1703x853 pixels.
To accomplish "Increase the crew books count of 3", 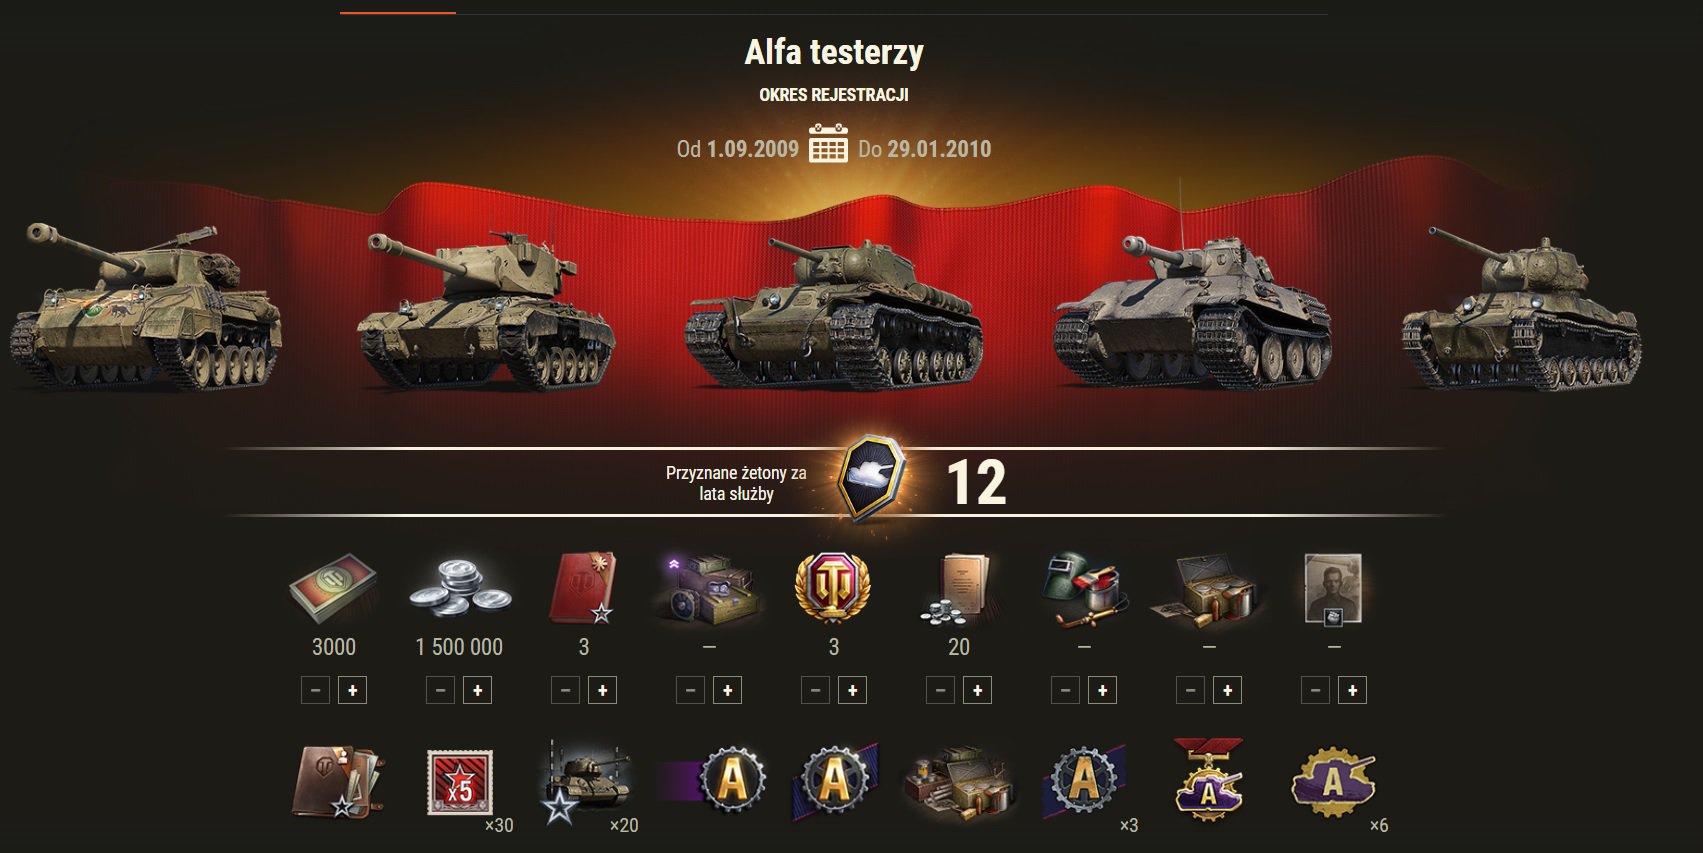I will click(x=602, y=690).
